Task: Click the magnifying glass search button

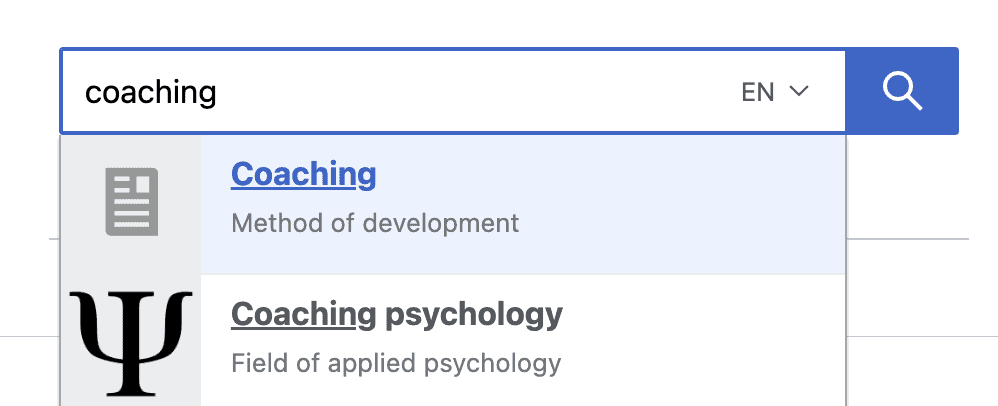Action: [x=902, y=91]
